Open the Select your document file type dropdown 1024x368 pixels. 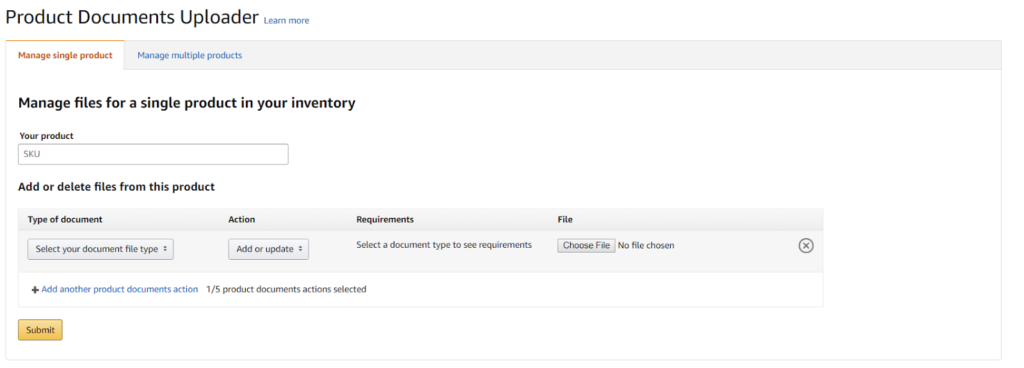(101, 249)
